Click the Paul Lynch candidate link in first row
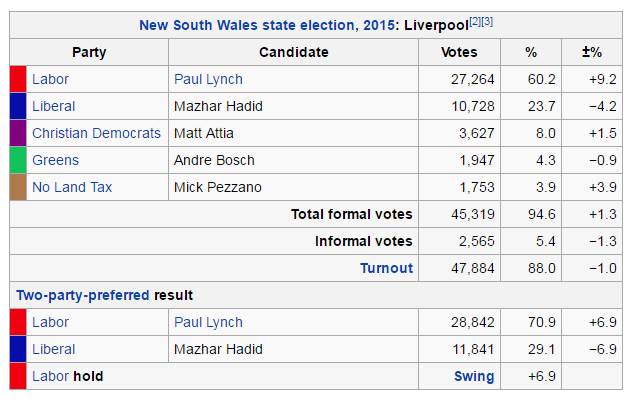629x402 pixels. click(208, 79)
